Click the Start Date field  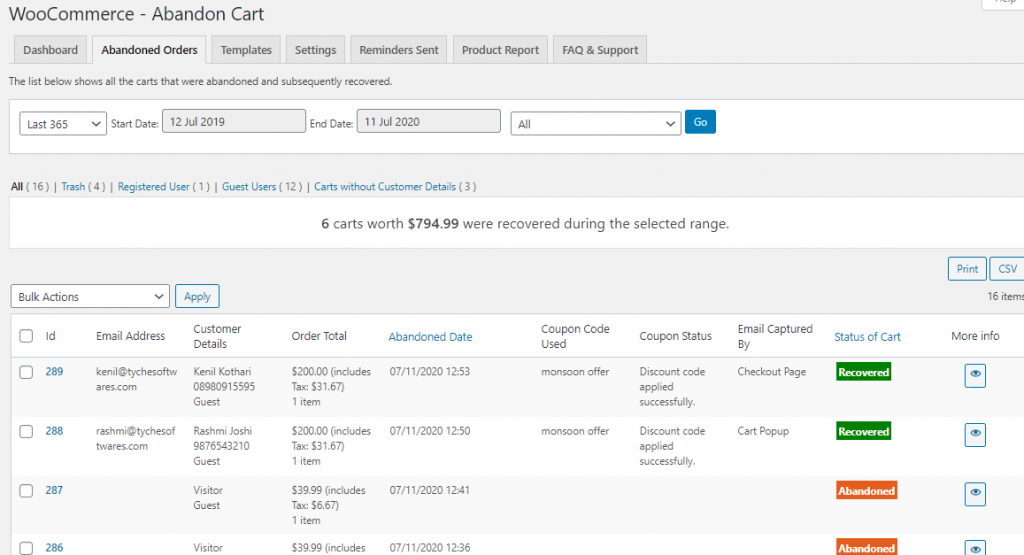tap(234, 121)
